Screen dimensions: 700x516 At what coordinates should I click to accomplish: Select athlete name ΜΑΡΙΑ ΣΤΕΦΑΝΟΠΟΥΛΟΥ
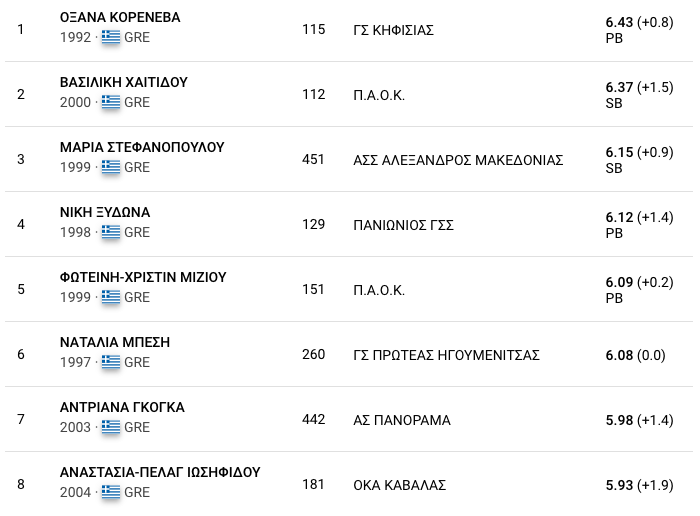[142, 148]
